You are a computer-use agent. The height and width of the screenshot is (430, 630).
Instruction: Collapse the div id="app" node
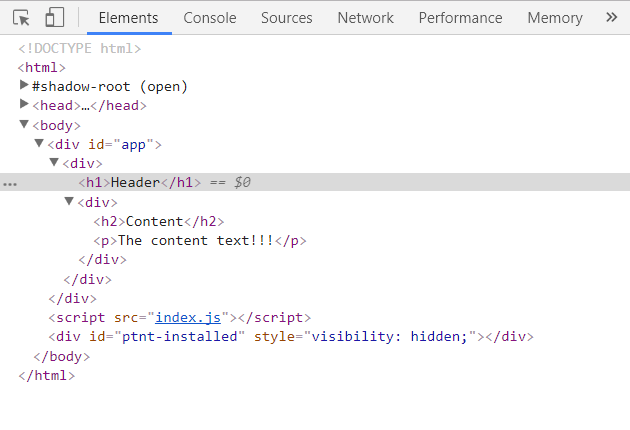[39, 143]
